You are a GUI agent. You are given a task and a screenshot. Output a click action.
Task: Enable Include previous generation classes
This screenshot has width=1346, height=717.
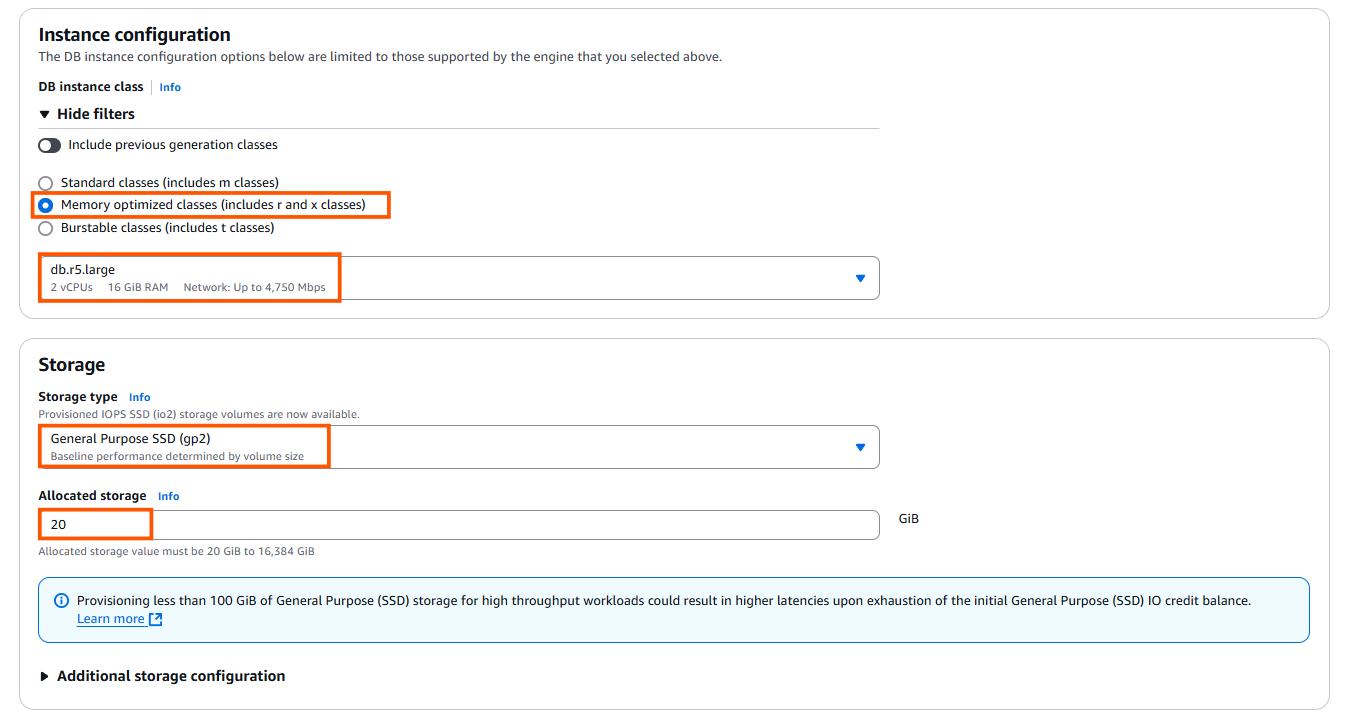pos(49,145)
